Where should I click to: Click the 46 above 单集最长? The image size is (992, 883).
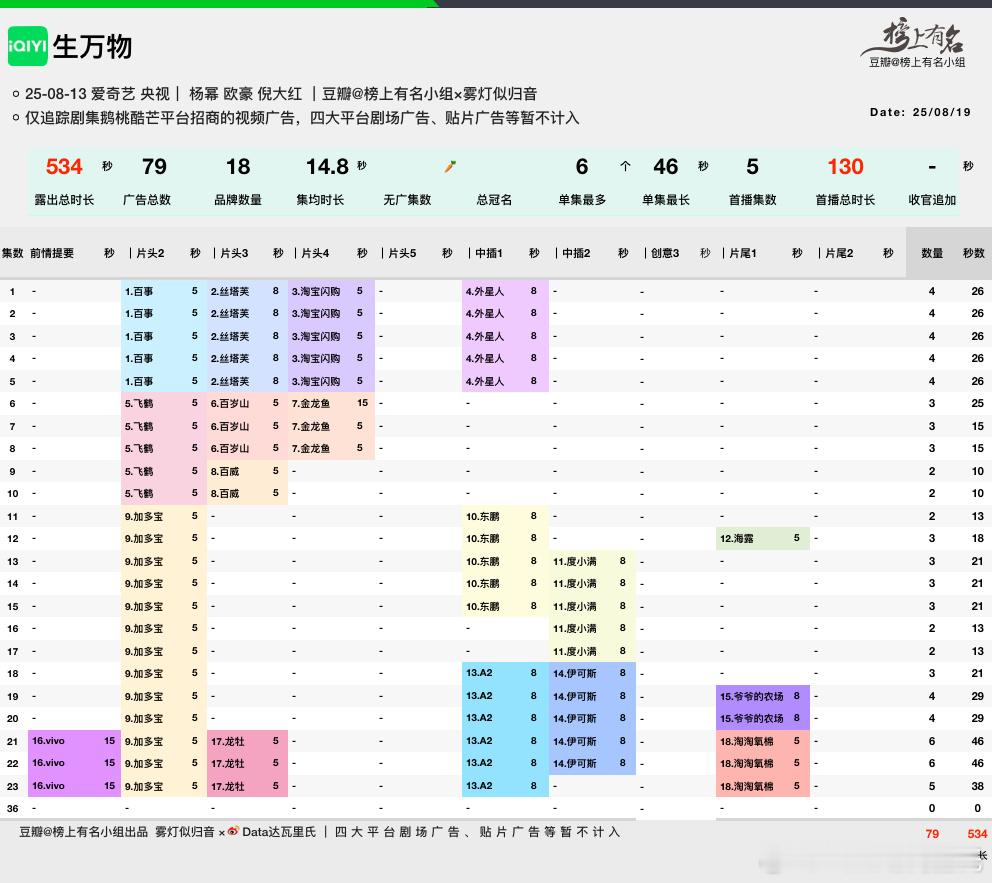point(666,166)
